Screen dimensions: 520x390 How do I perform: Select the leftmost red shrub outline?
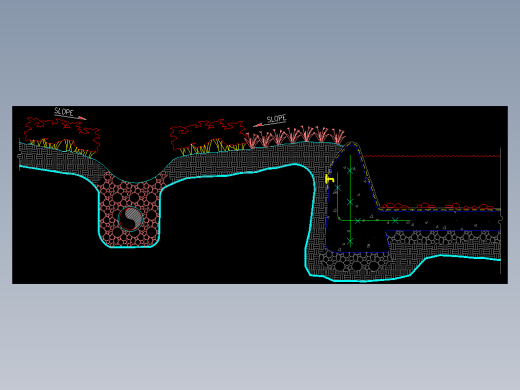click(x=62, y=134)
